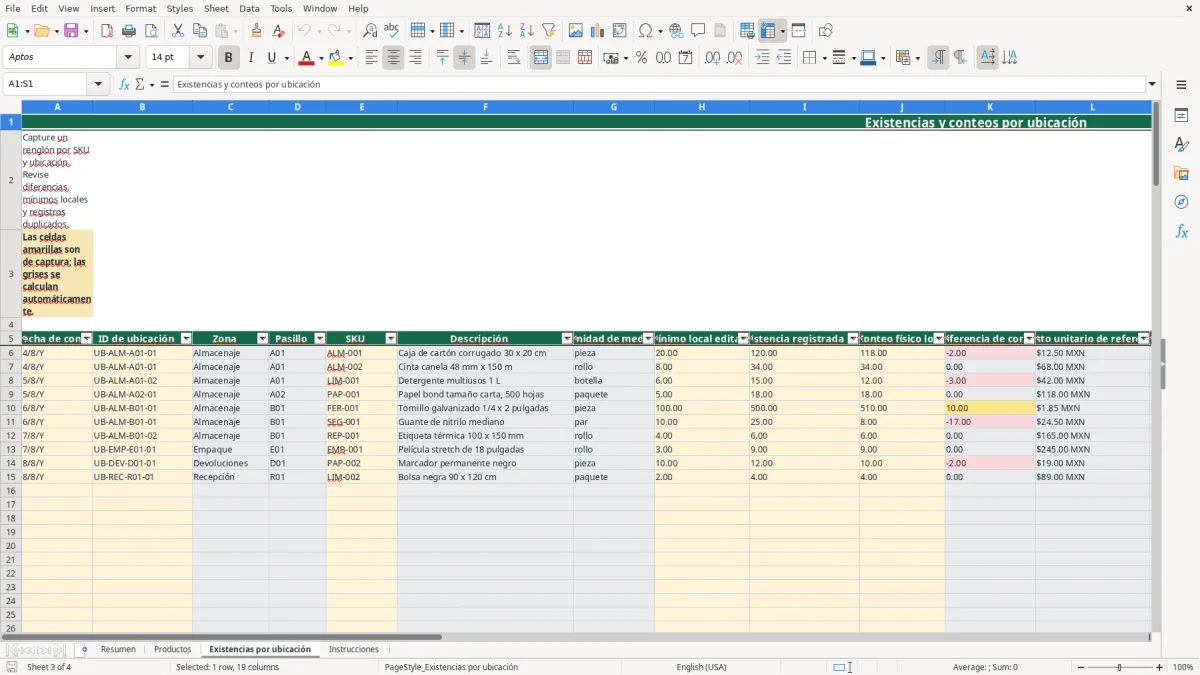Adjust the zoom slider in status bar
This screenshot has height=675, width=1200.
point(1119,667)
